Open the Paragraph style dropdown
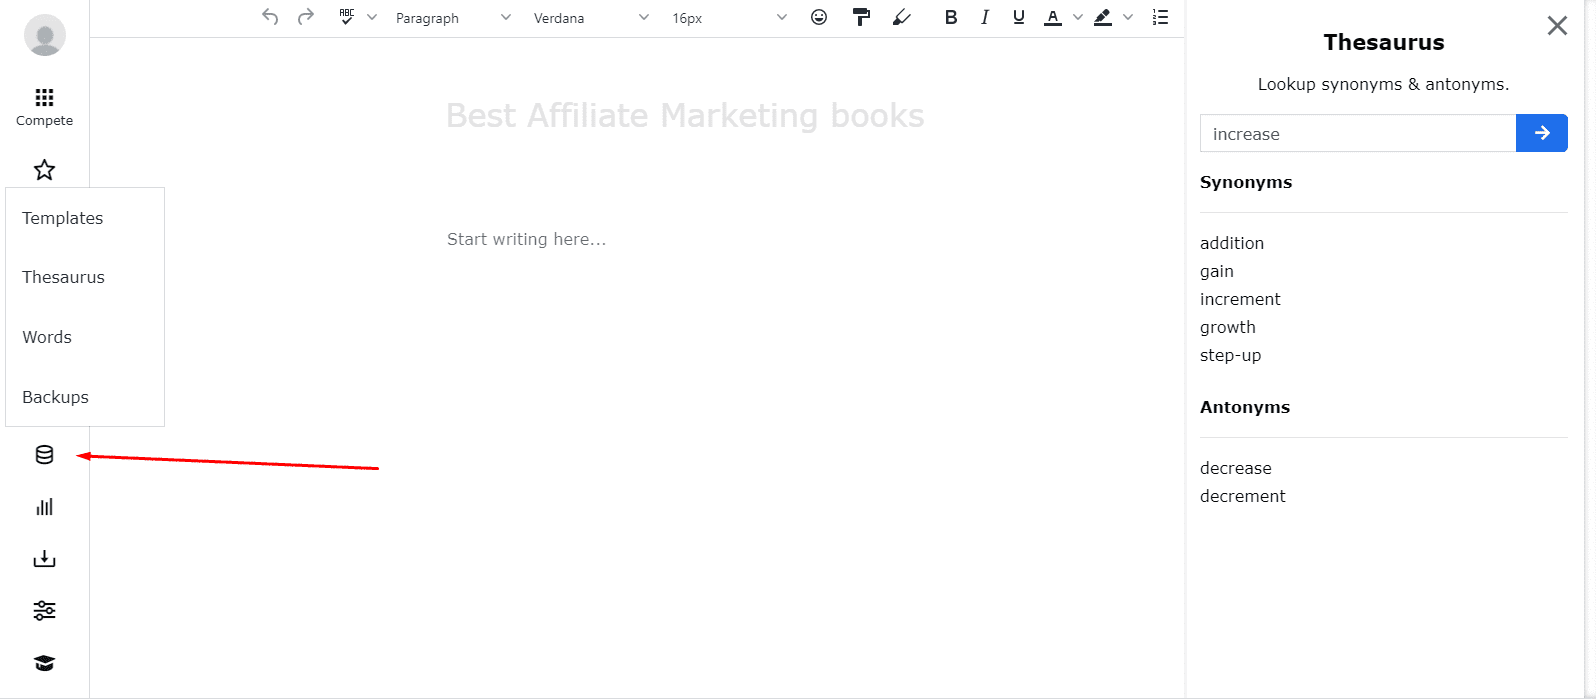The image size is (1596, 699). [x=452, y=17]
